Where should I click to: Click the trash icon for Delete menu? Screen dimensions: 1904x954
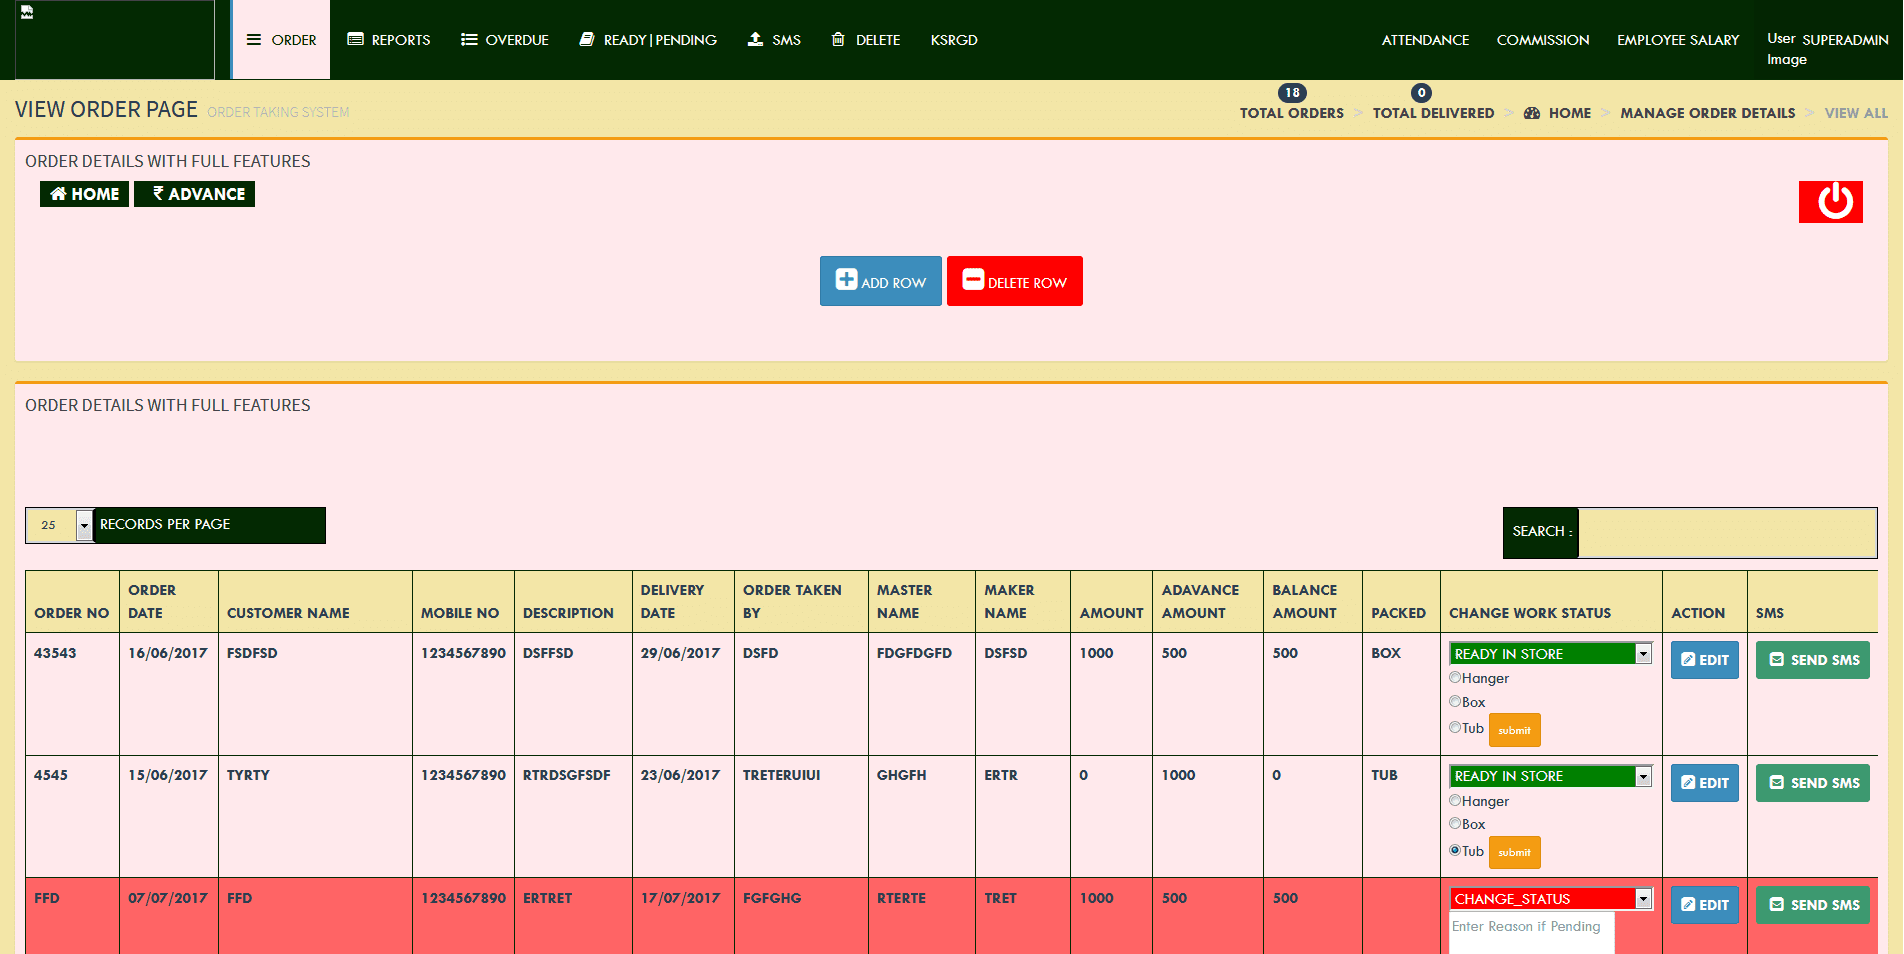tap(838, 40)
